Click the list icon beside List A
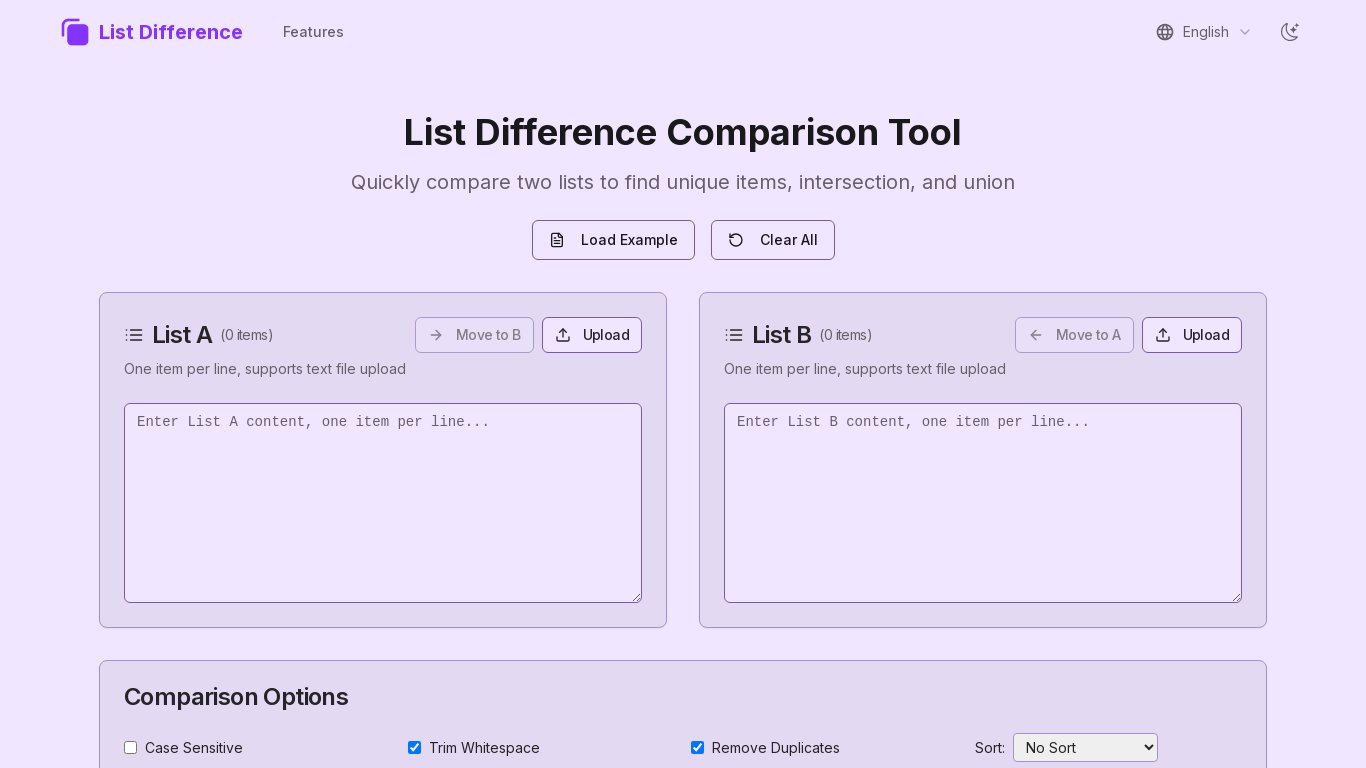This screenshot has width=1366, height=768. [x=134, y=335]
